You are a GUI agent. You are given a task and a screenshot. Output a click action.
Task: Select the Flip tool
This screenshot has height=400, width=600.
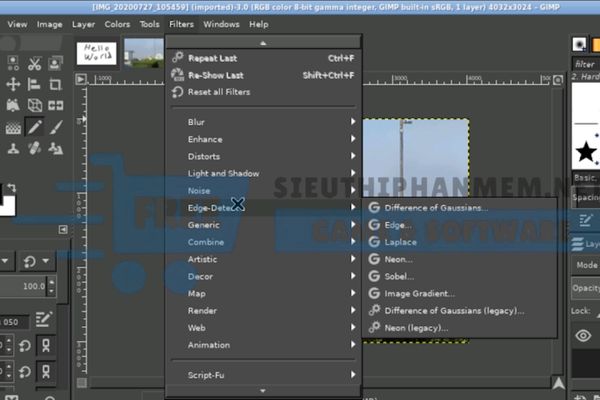(x=55, y=105)
